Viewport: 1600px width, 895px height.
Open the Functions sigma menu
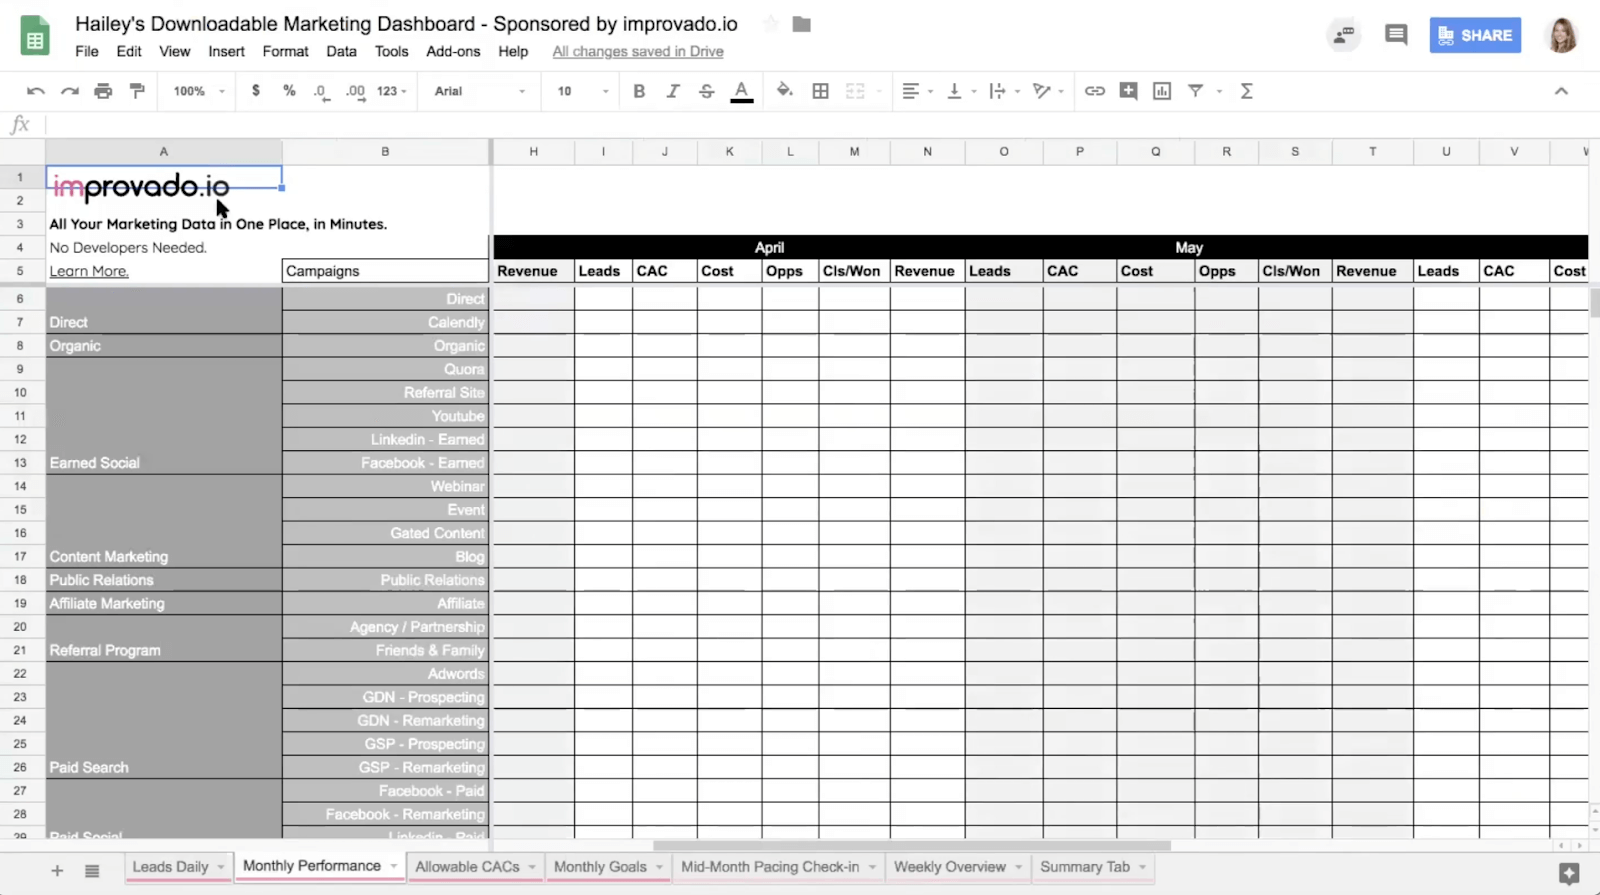pos(1246,91)
